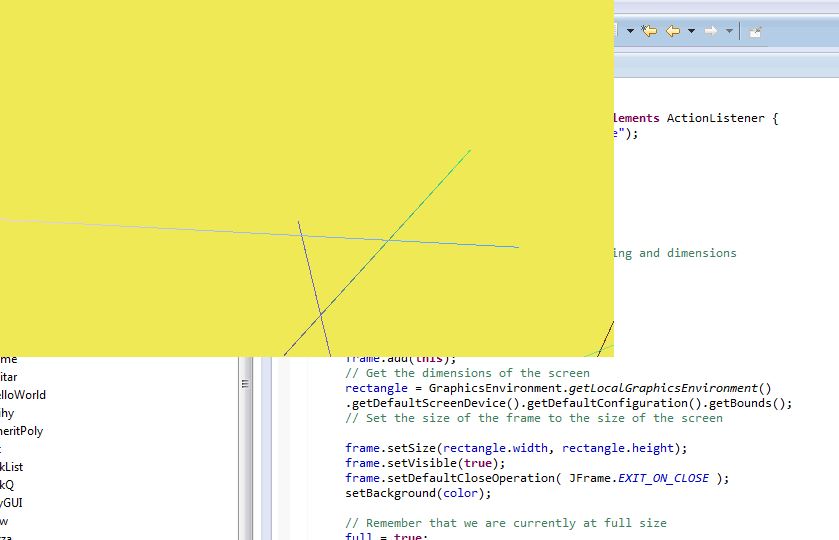Select the elloWorld project in explorer
Viewport: 839px width, 540px height.
(23, 395)
